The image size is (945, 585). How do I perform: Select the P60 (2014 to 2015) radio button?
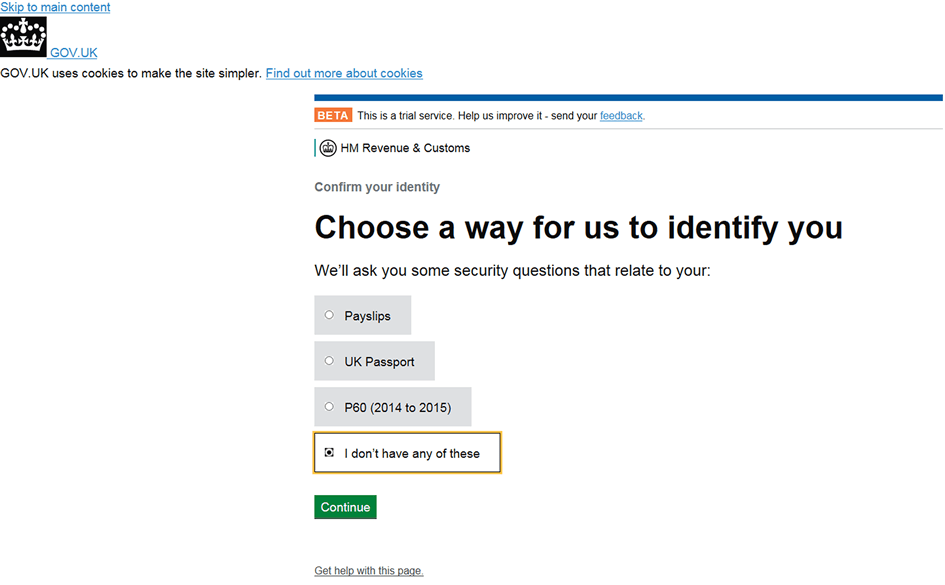pos(329,407)
